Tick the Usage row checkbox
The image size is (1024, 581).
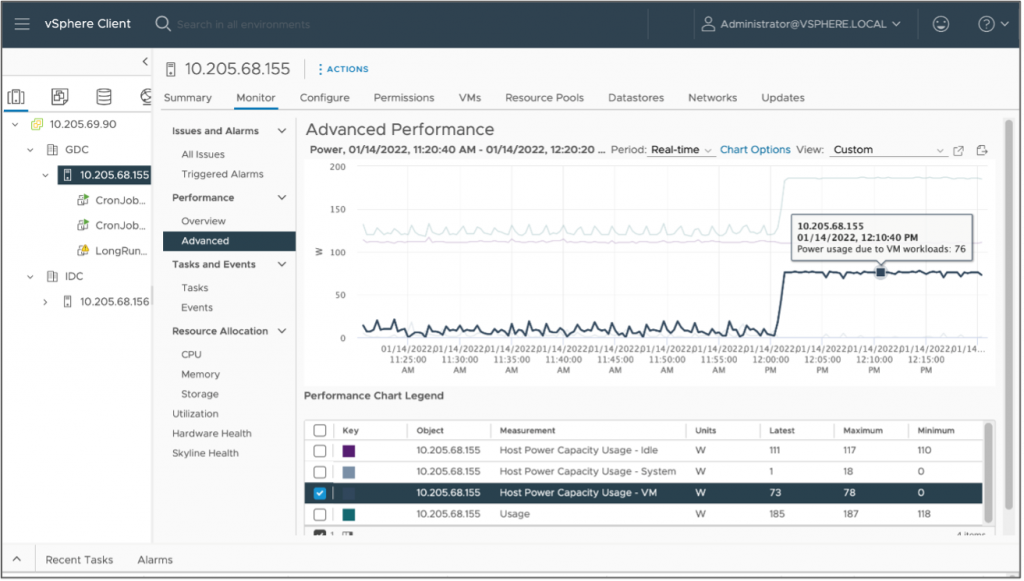pyautogui.click(x=320, y=514)
